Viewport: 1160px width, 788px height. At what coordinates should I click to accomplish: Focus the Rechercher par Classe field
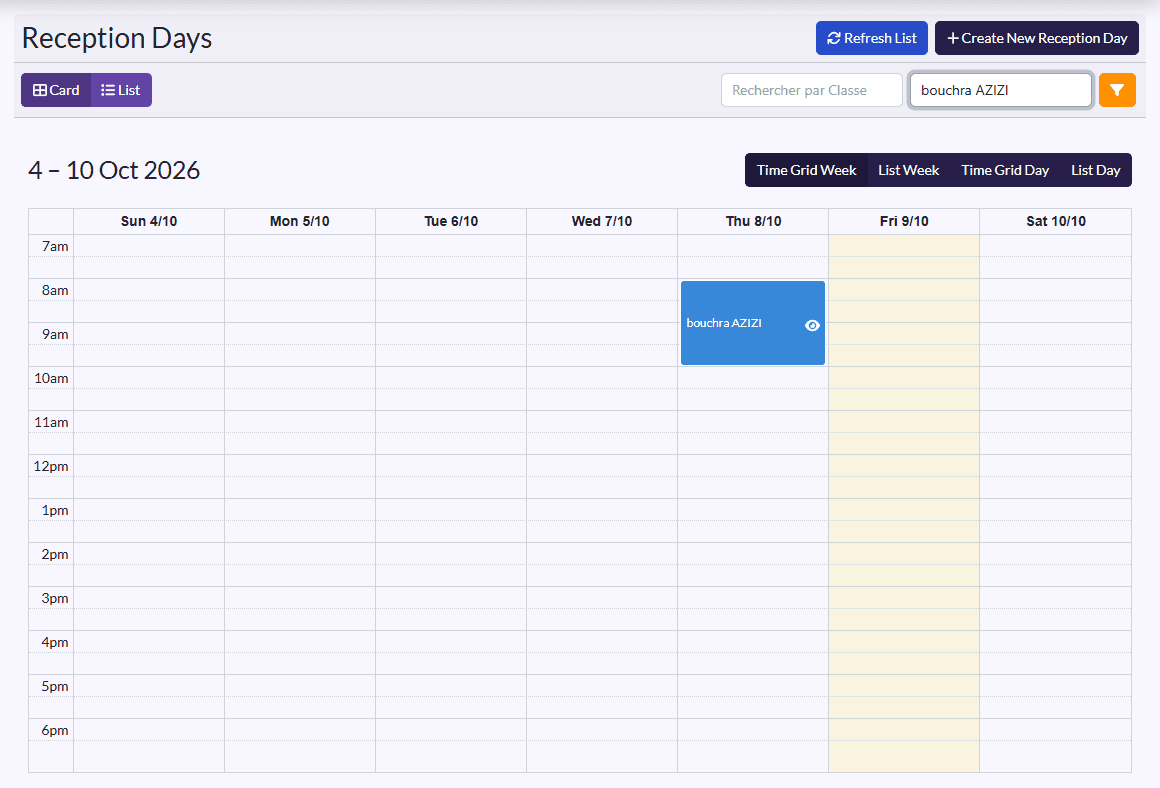(x=812, y=90)
